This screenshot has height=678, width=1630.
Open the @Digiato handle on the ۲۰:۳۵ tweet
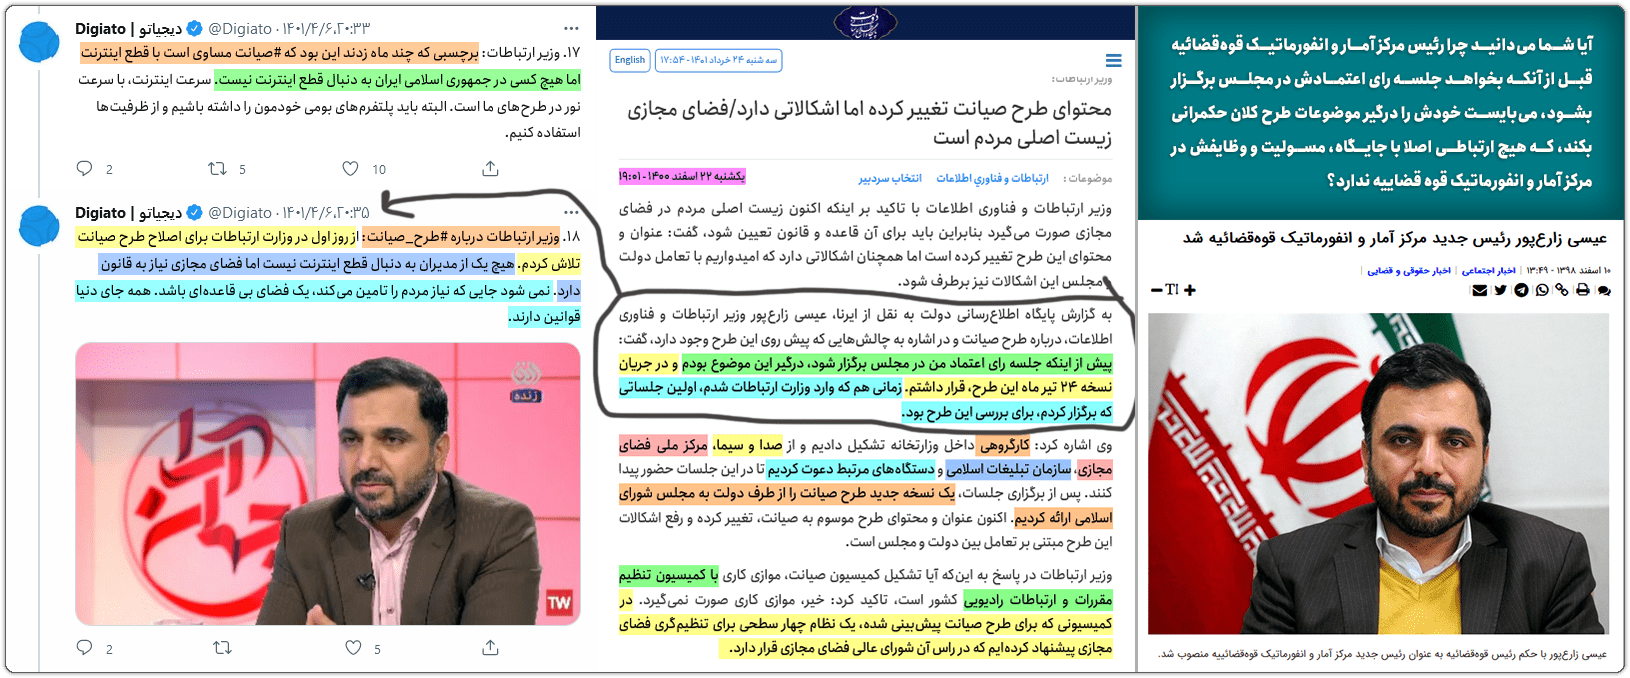click(x=240, y=212)
